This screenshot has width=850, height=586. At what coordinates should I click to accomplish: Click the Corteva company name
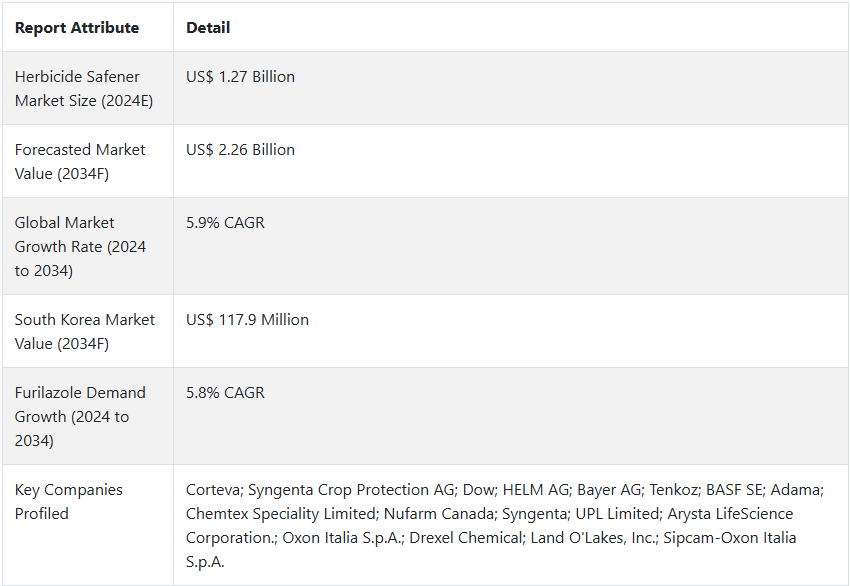click(x=214, y=490)
